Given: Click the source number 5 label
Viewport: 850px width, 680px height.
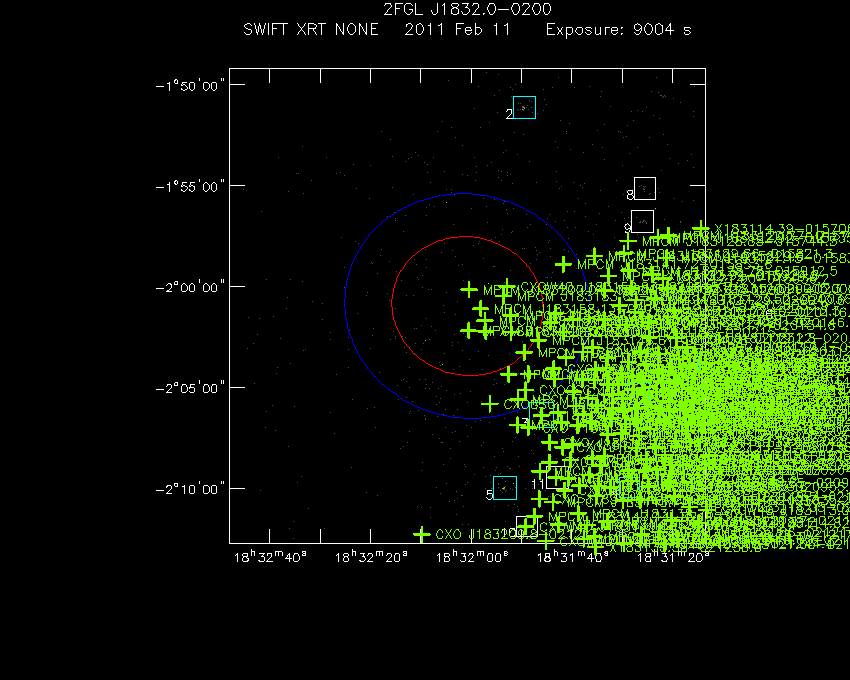Looking at the screenshot, I should tap(489, 495).
